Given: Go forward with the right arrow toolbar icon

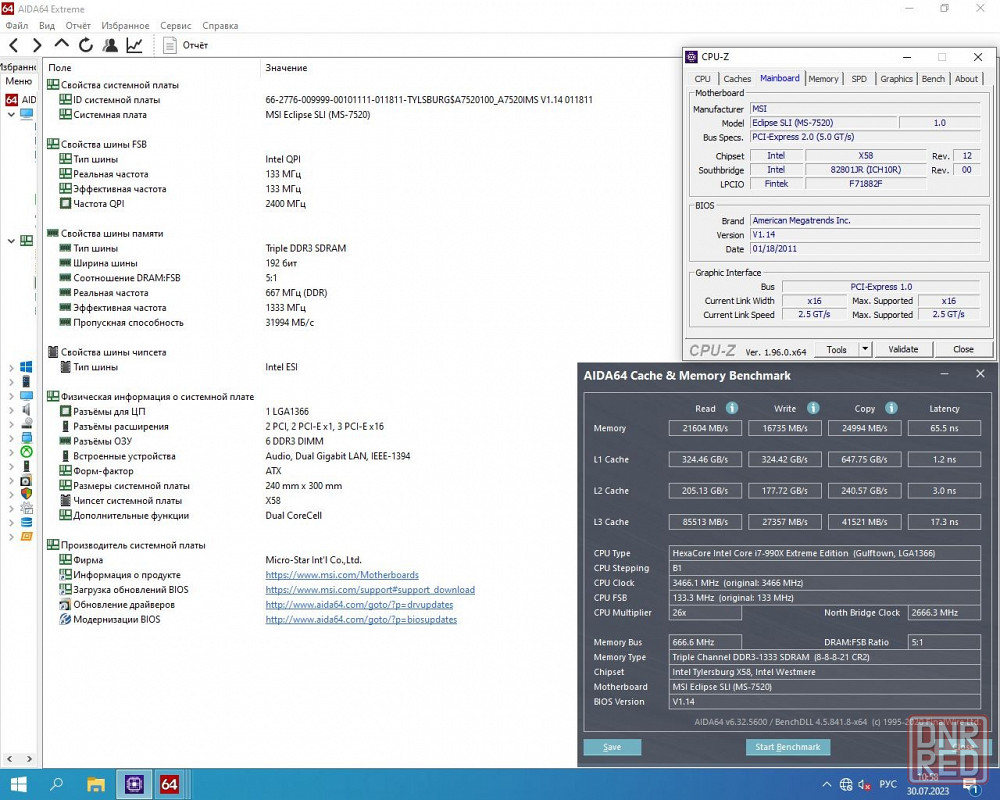Looking at the screenshot, I should tap(37, 45).
